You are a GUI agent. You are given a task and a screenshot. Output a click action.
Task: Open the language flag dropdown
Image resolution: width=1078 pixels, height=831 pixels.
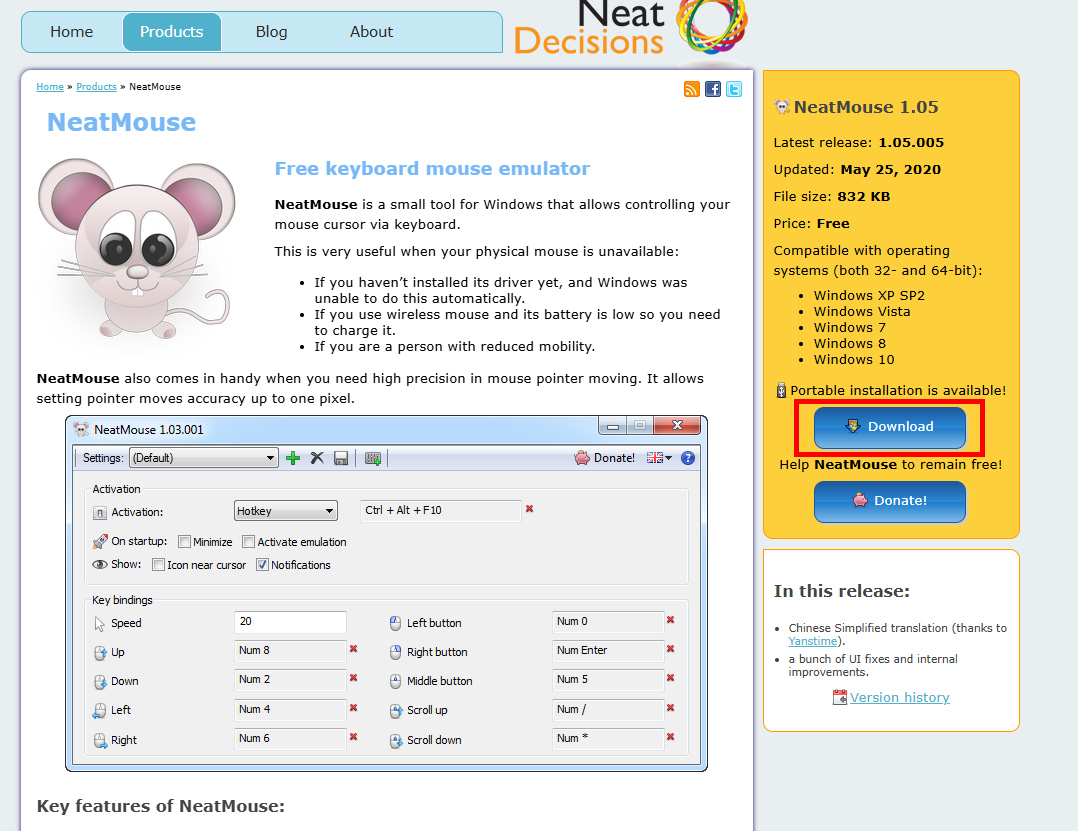659,458
